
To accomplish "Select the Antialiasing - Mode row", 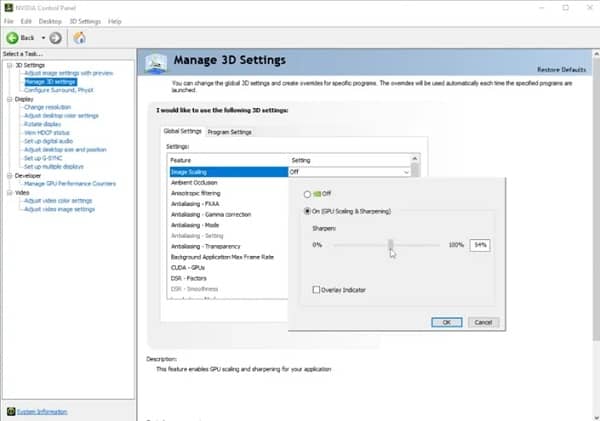I will click(x=228, y=225).
